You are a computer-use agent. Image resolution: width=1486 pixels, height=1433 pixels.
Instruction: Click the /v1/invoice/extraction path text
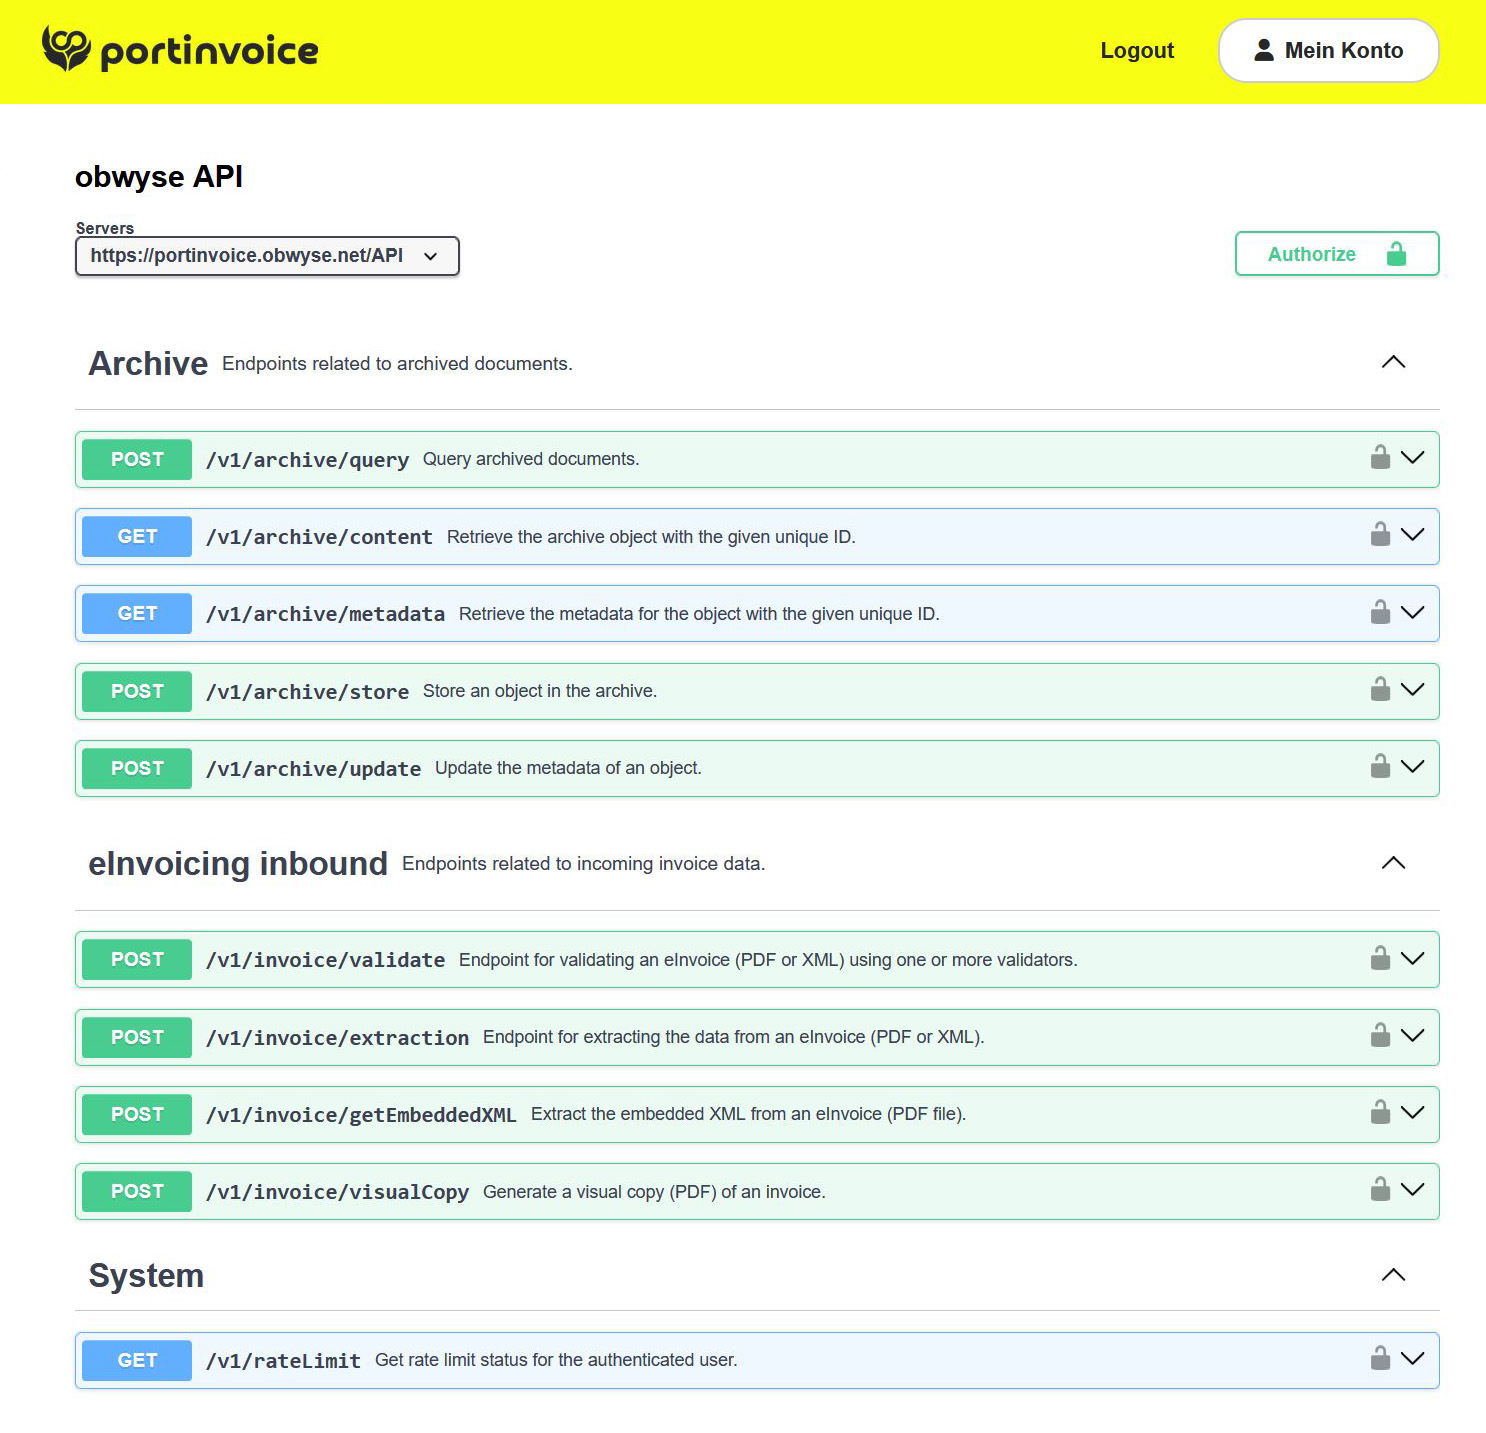[337, 1038]
